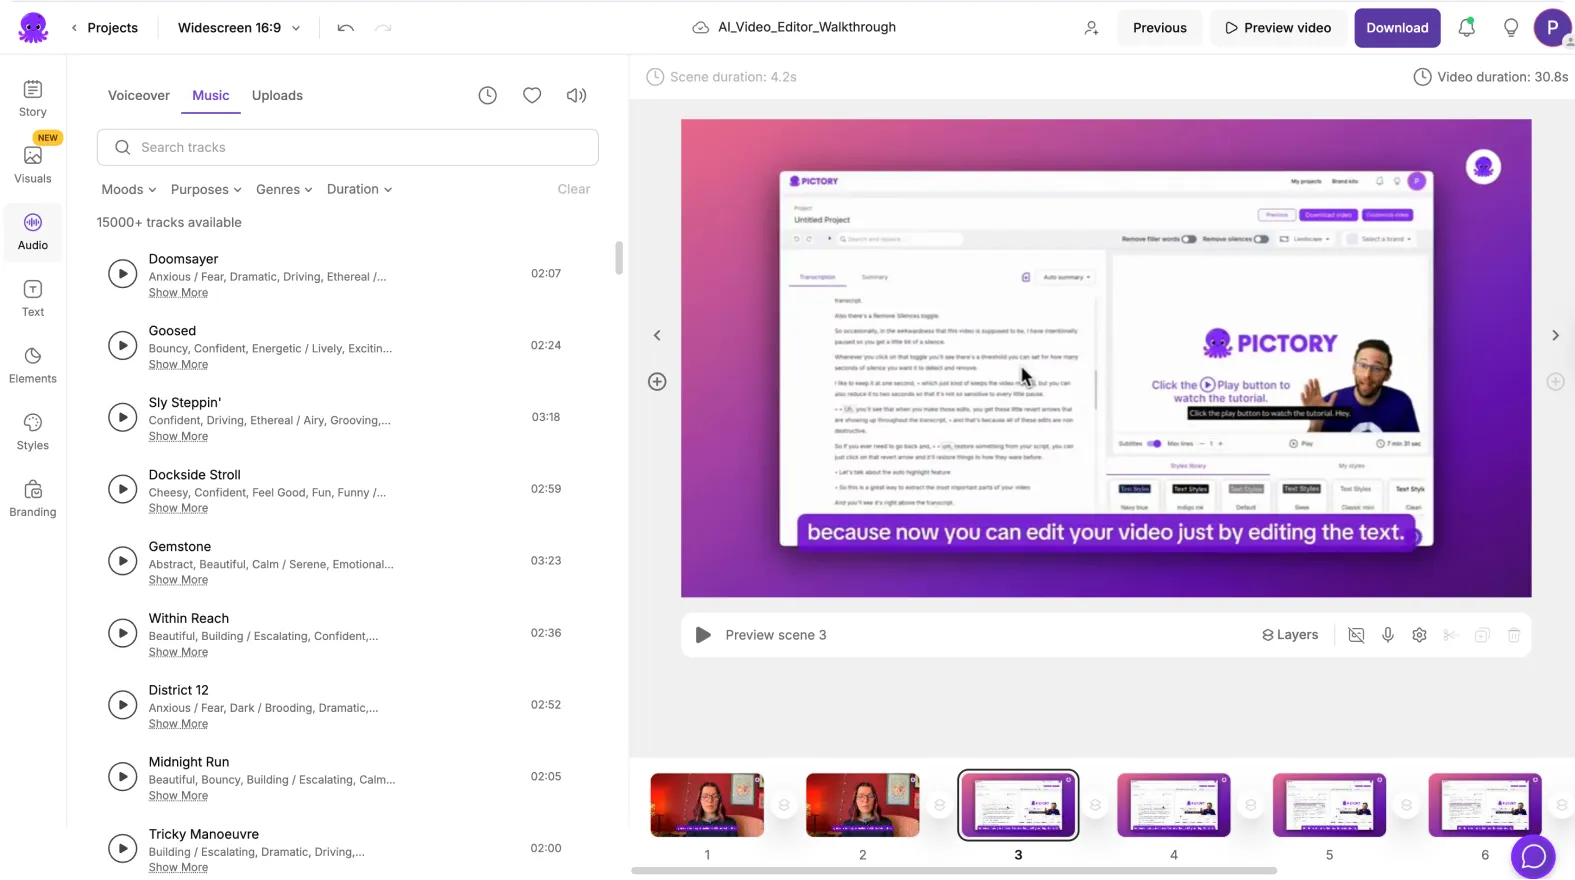
Task: Open the Visuals panel
Action: point(33,164)
